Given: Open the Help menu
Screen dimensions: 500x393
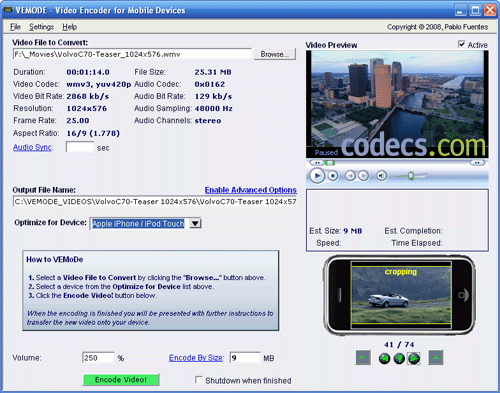Looking at the screenshot, I should pyautogui.click(x=70, y=27).
